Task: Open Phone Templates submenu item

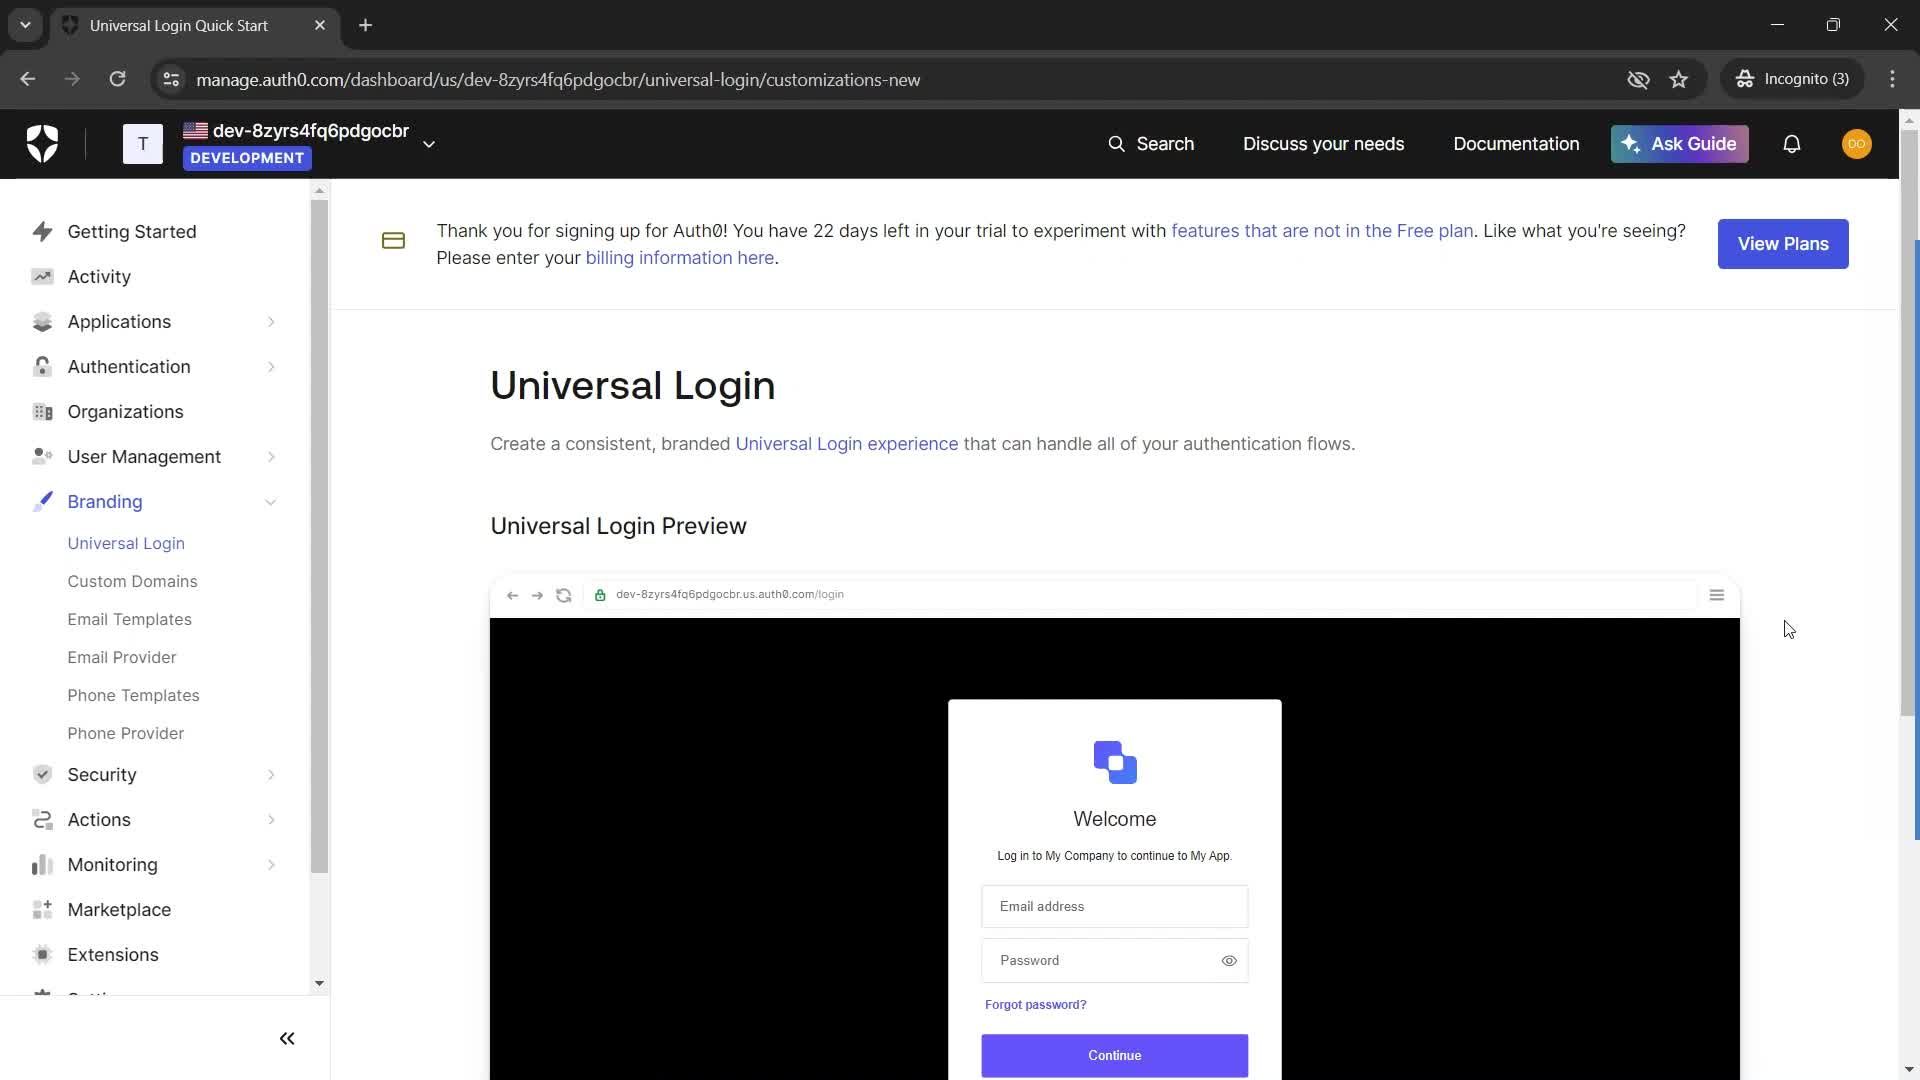Action: tap(133, 696)
